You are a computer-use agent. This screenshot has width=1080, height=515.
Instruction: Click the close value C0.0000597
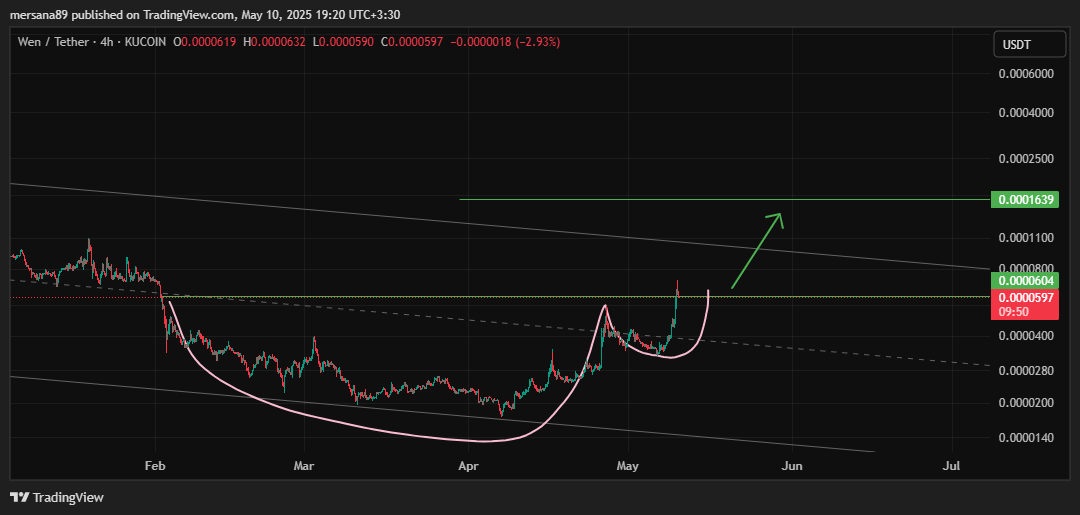coord(412,42)
